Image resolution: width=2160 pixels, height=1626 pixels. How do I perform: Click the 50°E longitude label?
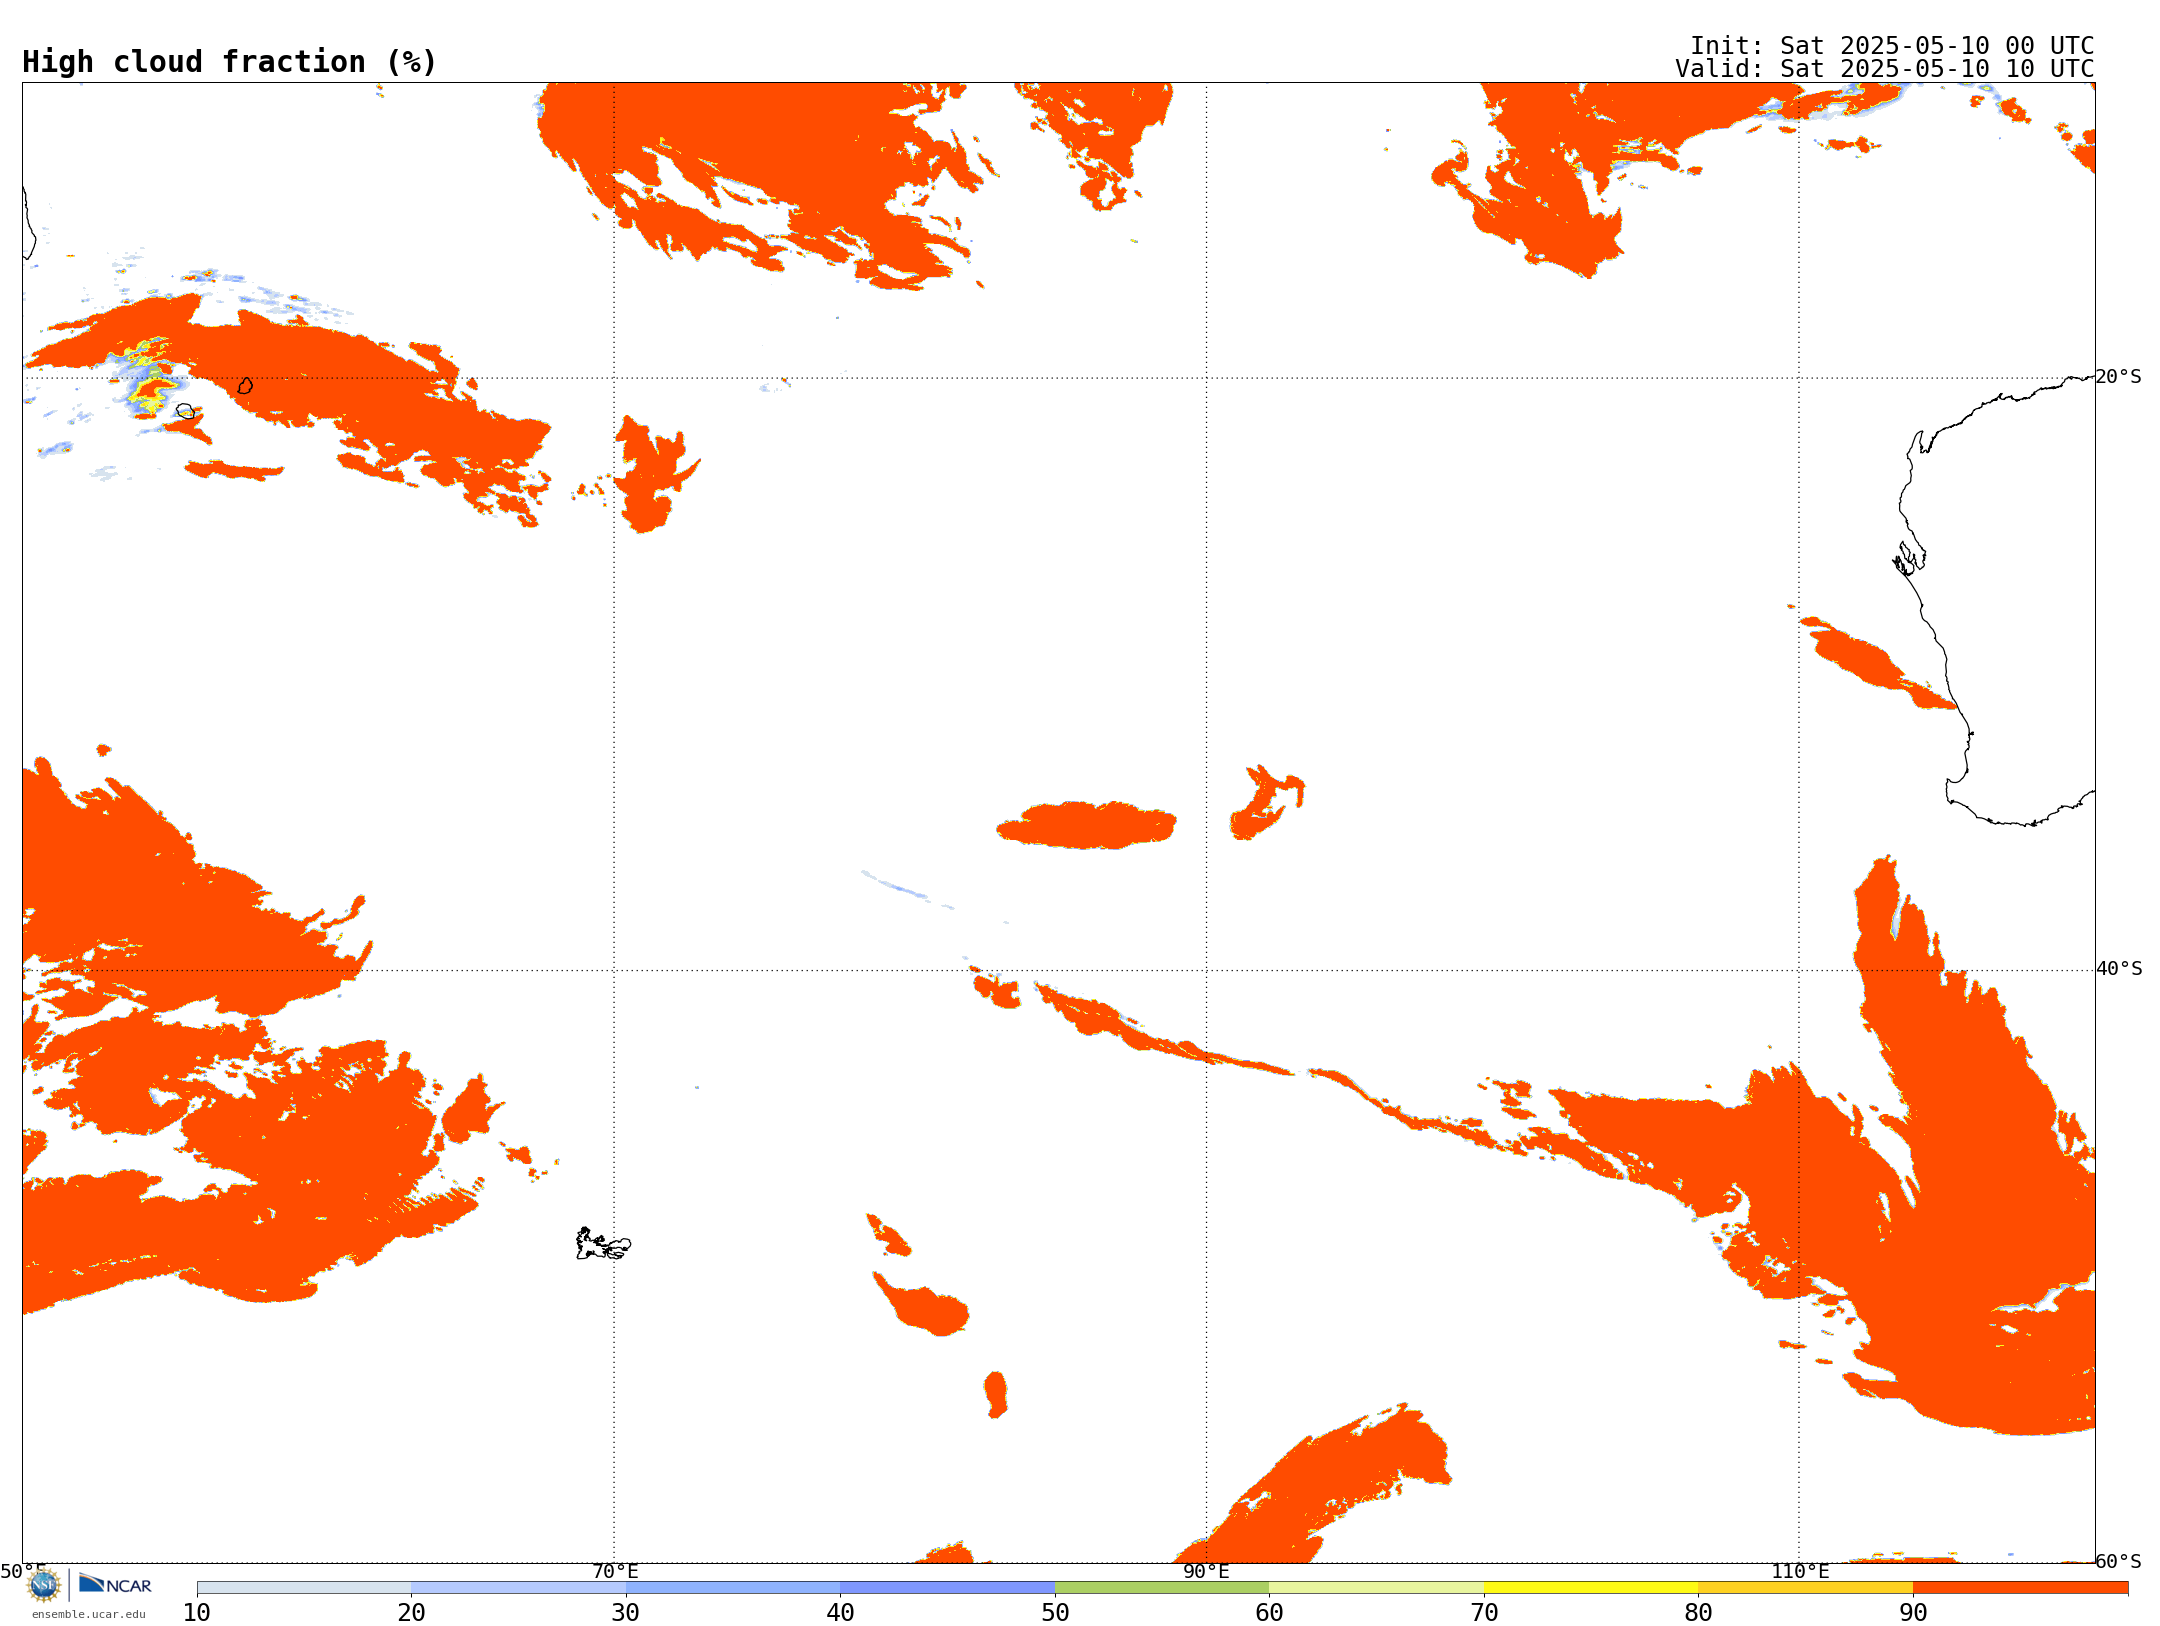coord(23,1571)
